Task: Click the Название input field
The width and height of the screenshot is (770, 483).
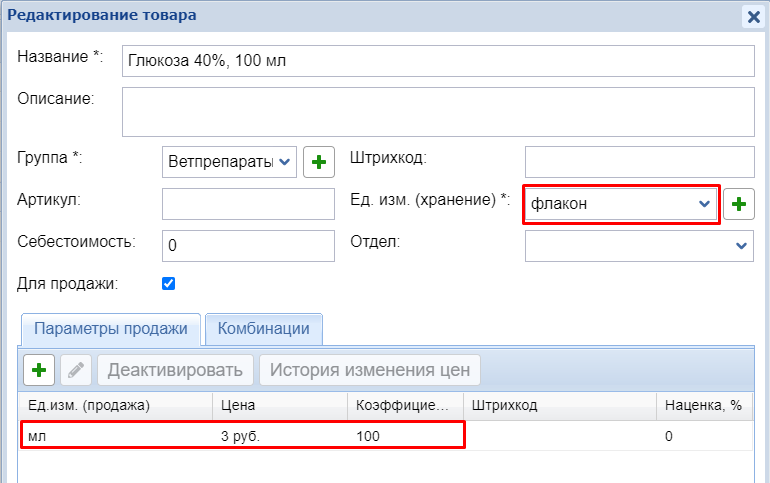Action: point(437,61)
